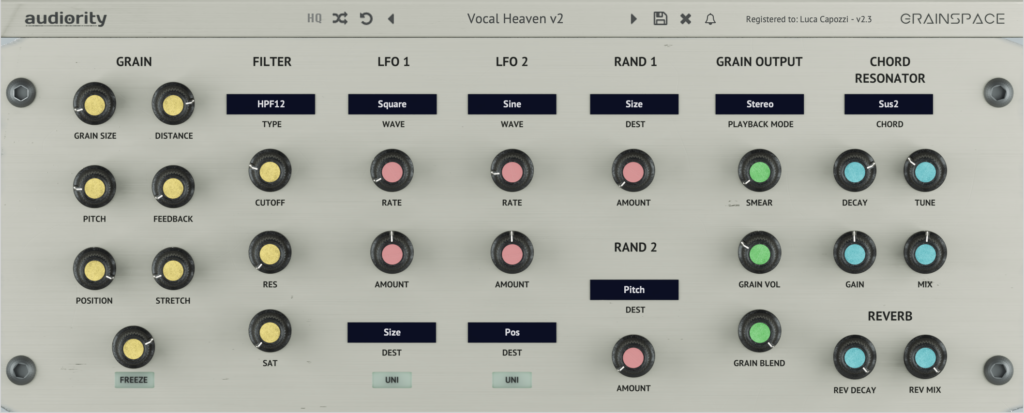Click the RAND 2 AMOUNT knob
1024x413 pixels.
point(633,357)
